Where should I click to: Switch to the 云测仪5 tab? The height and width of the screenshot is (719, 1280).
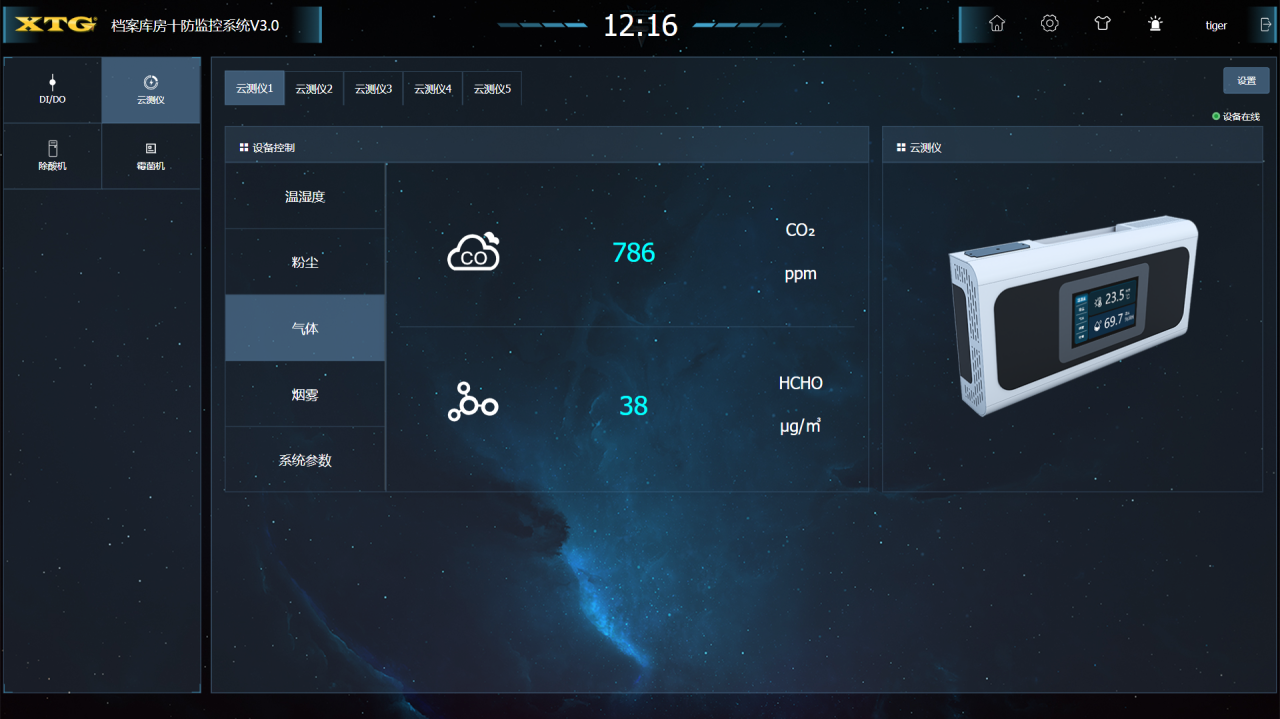pos(492,88)
